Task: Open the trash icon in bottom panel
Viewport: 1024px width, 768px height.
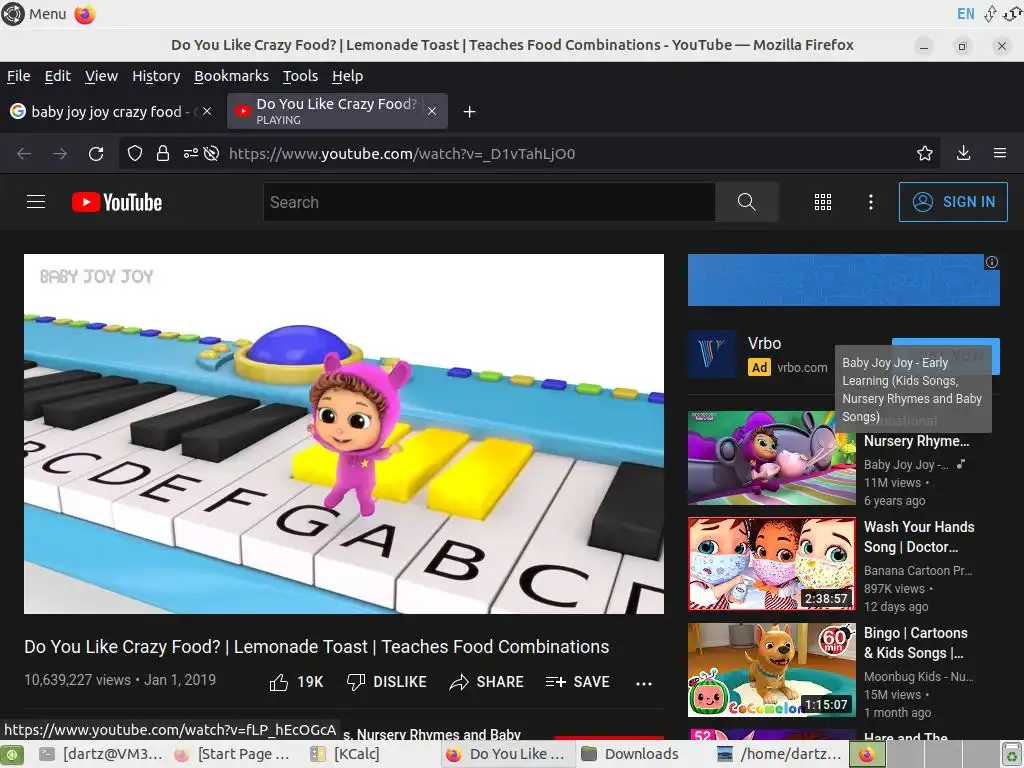Action: point(1012,754)
